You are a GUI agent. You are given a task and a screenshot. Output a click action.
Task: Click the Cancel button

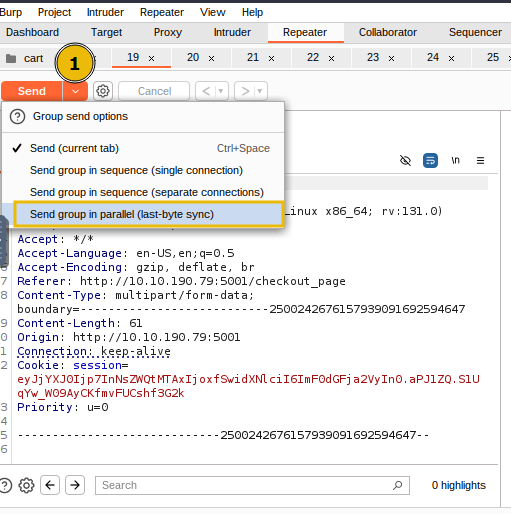[154, 91]
